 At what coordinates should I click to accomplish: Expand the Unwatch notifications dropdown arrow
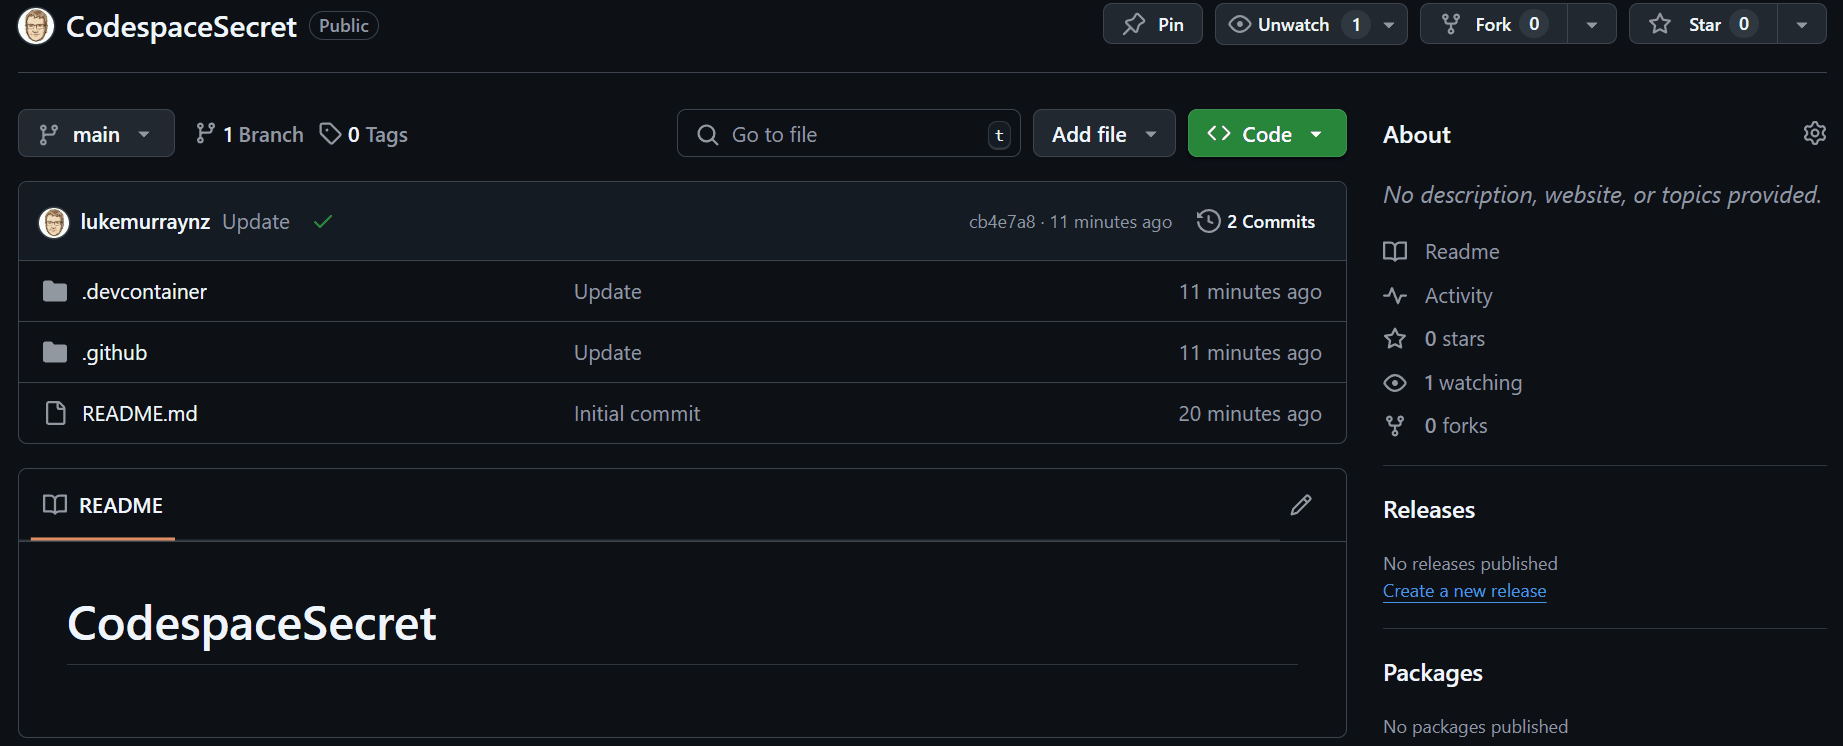pyautogui.click(x=1389, y=25)
